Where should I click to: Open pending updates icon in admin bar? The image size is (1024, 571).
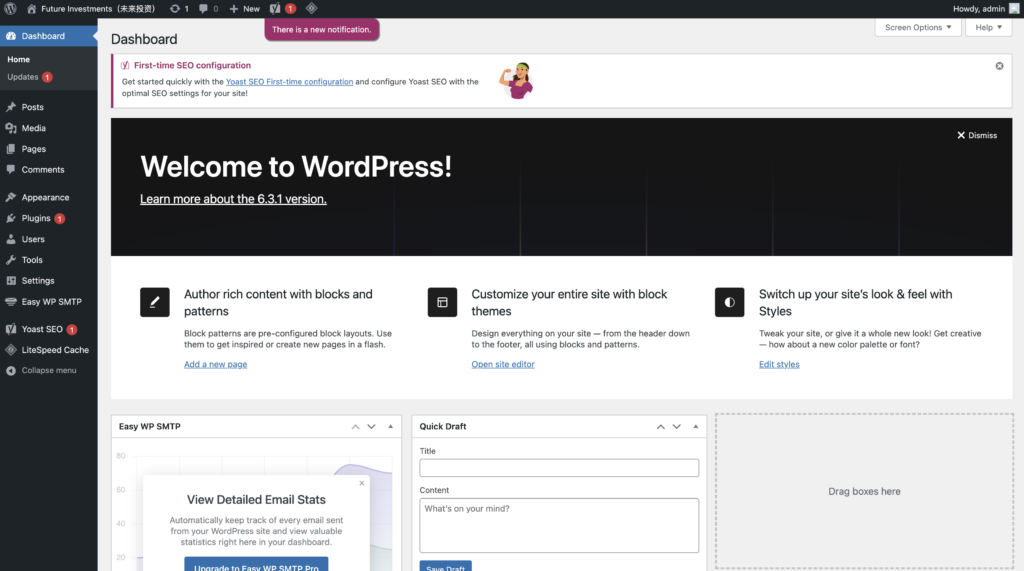pos(179,8)
